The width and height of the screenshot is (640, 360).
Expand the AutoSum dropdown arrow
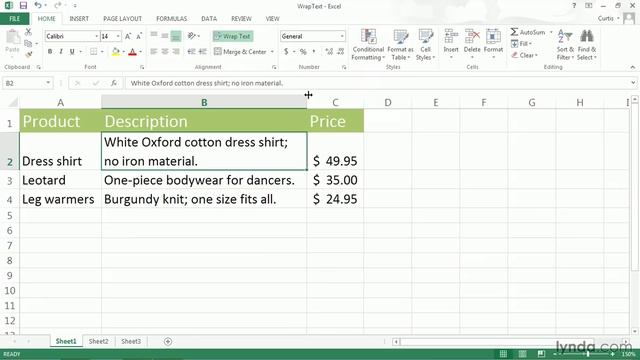pos(551,32)
